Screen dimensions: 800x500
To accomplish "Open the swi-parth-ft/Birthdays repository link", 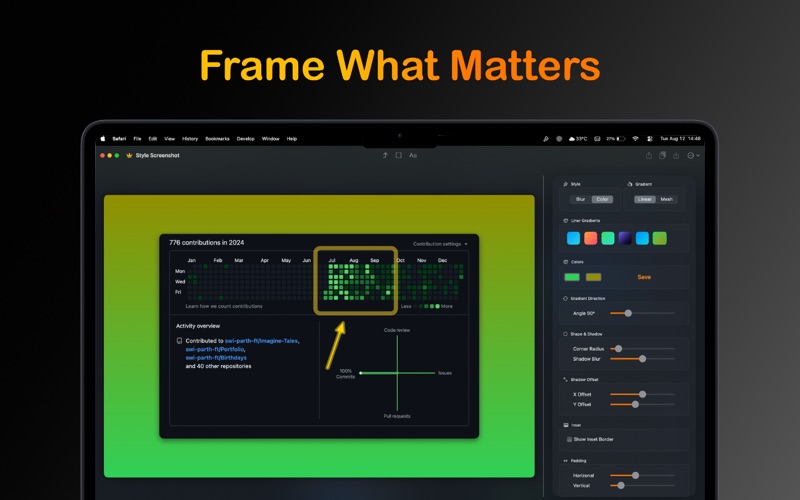I will pos(216,358).
